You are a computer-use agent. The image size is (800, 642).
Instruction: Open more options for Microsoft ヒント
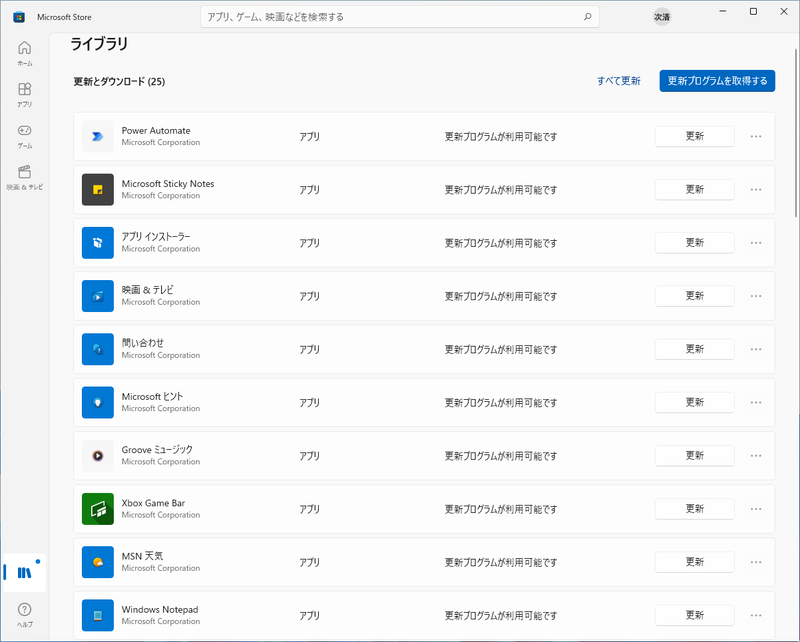coord(756,403)
